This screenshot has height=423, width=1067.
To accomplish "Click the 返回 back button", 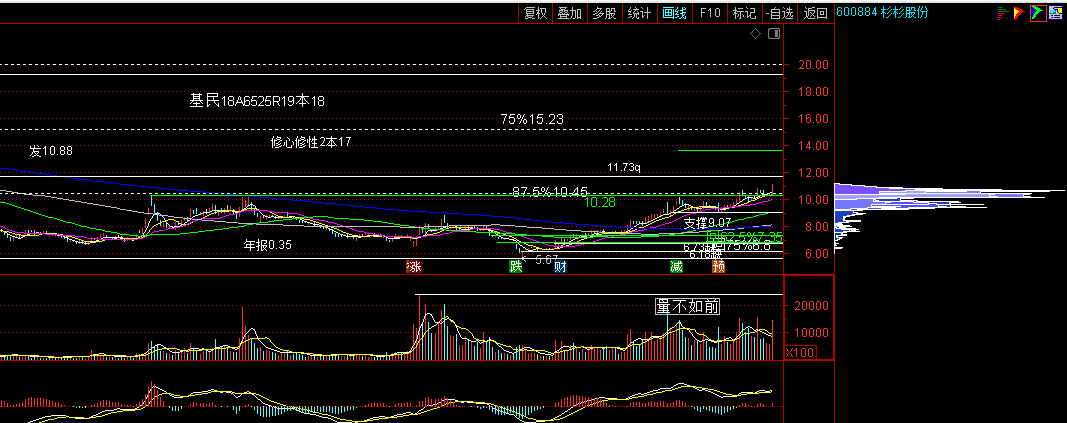I will coord(815,13).
